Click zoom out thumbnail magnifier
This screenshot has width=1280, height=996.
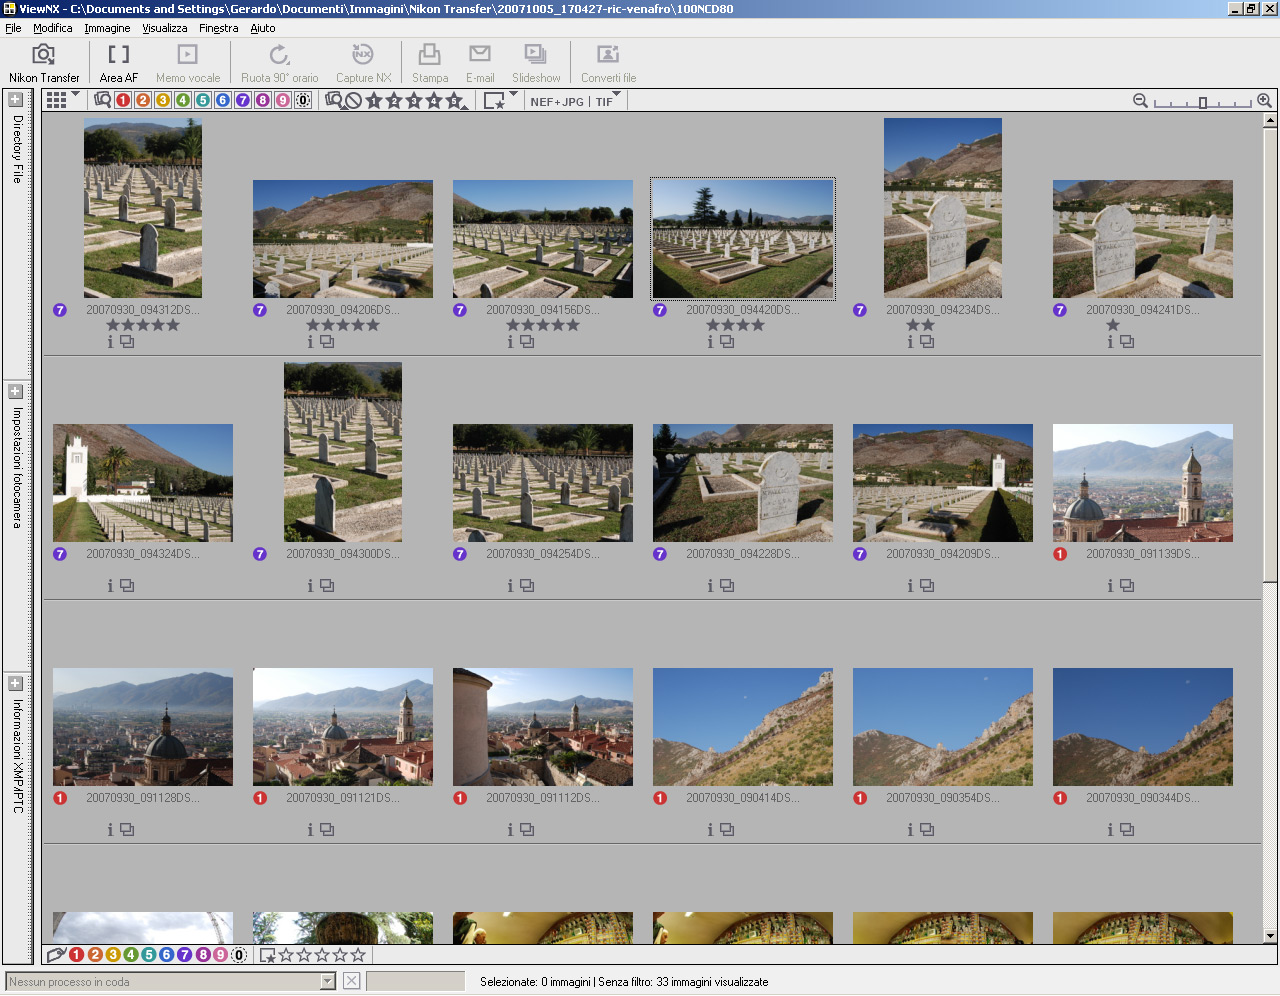[1140, 101]
